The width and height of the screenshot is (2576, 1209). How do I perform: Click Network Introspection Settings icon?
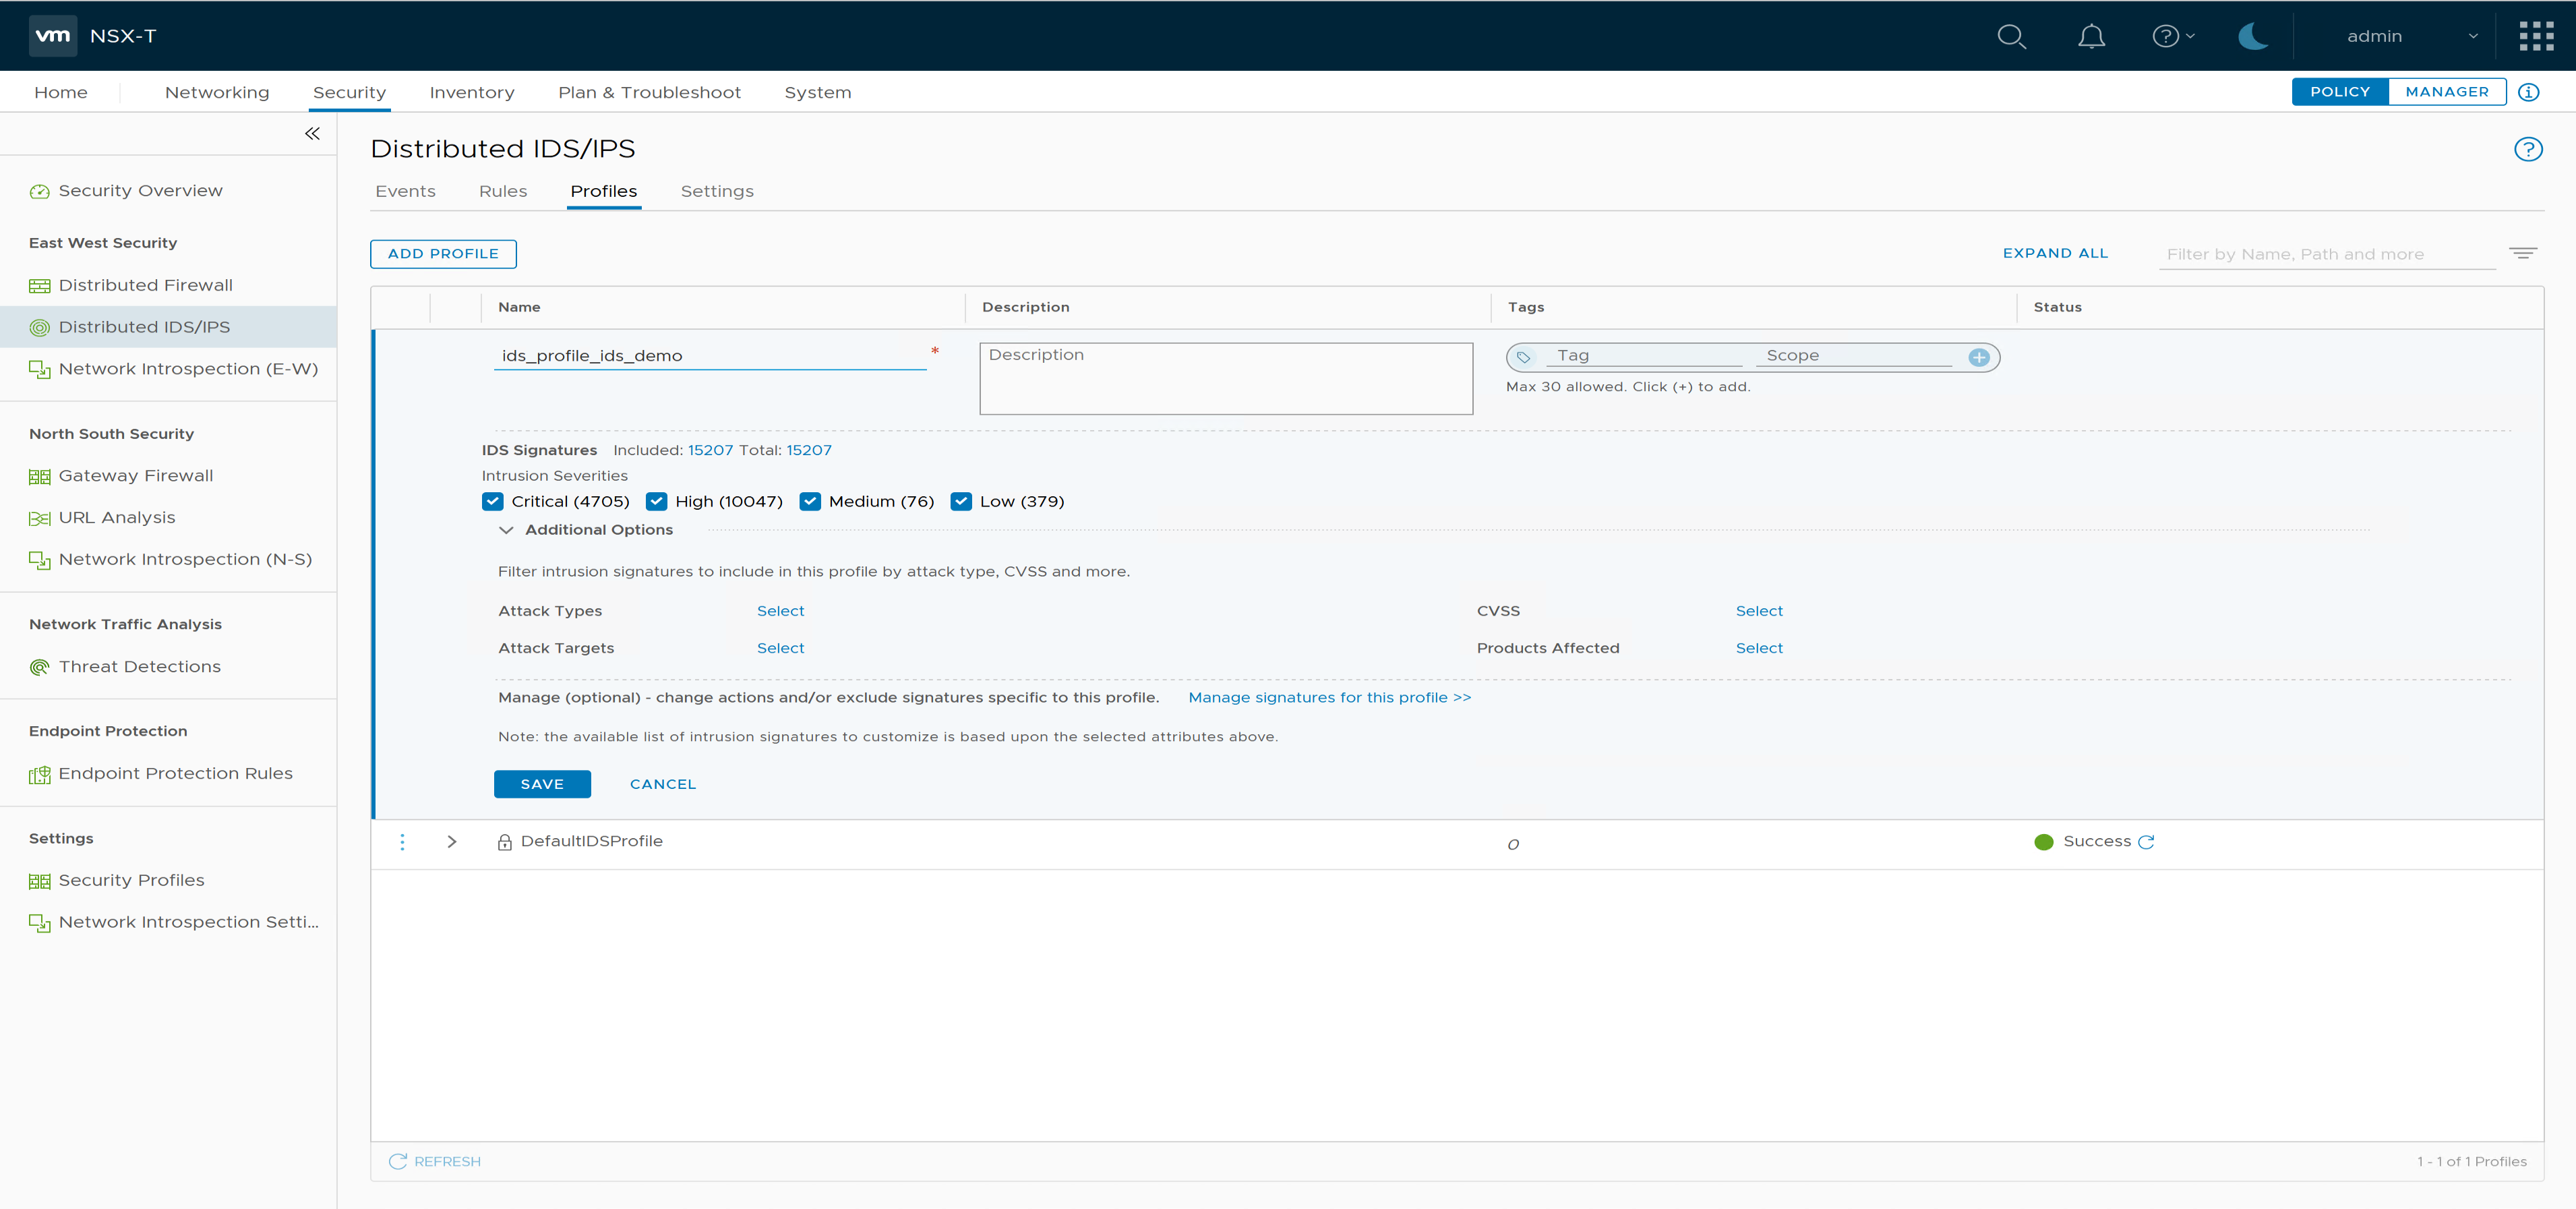tap(40, 923)
